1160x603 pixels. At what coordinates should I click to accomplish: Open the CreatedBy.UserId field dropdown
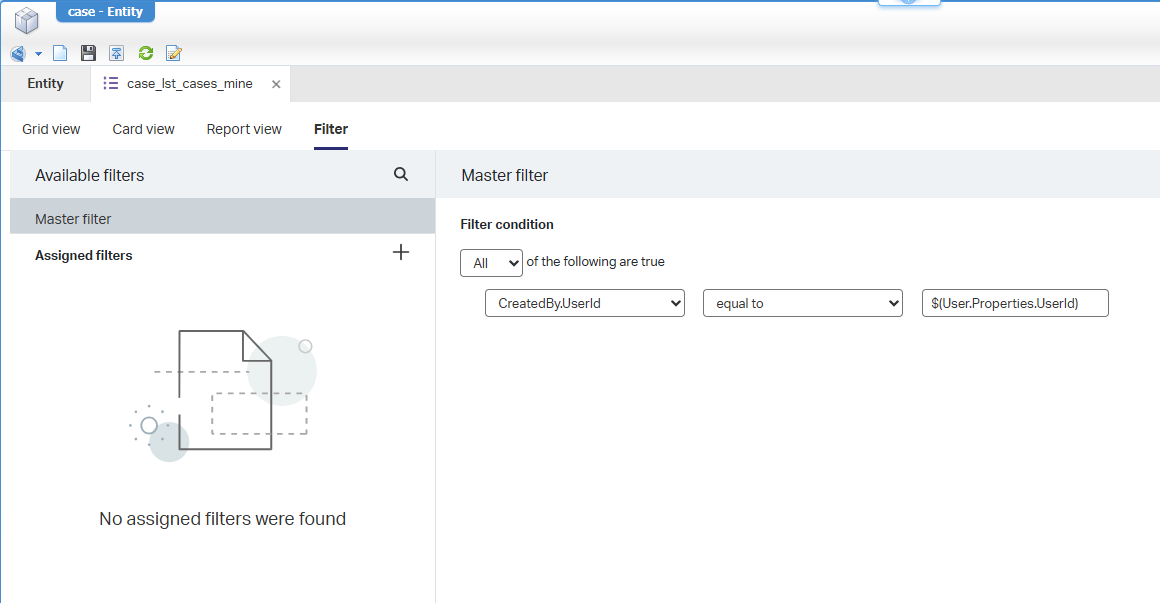584,303
